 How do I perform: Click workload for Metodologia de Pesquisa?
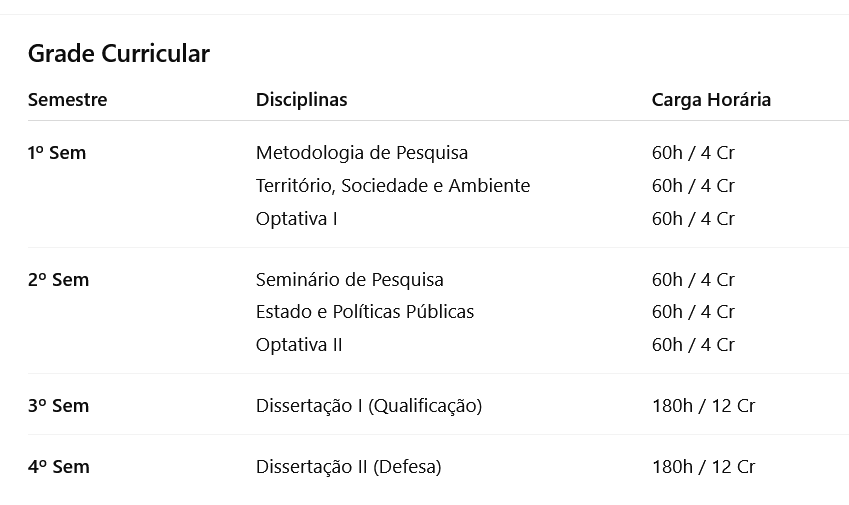pyautogui.click(x=693, y=153)
